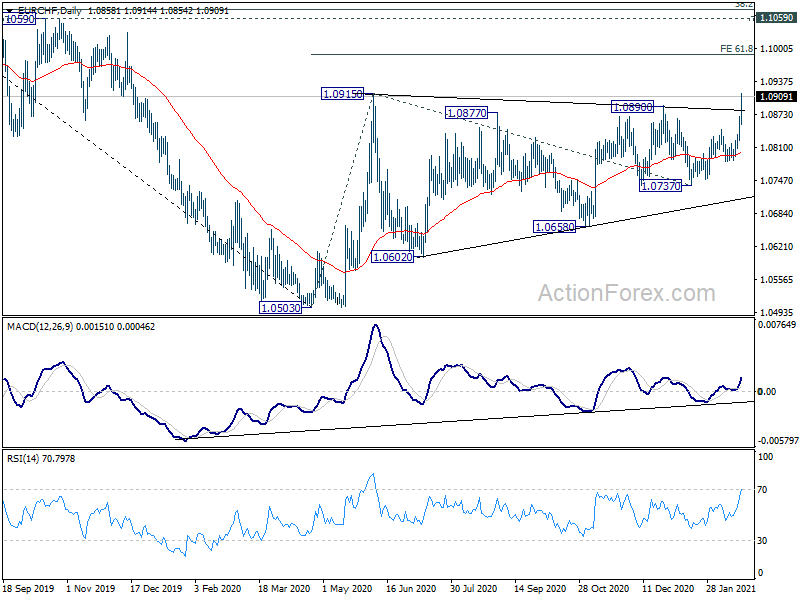
Task: Click the 18 Mar 2020 date label
Action: click(284, 588)
